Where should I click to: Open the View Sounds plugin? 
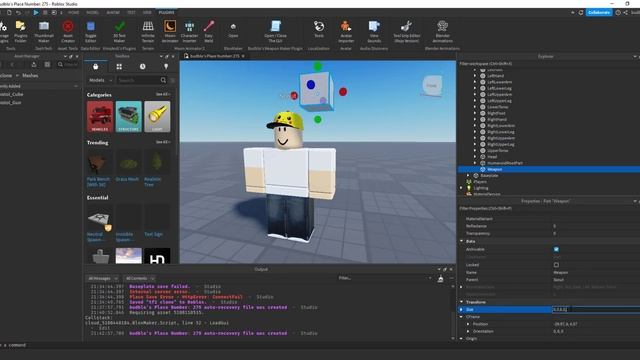[374, 31]
